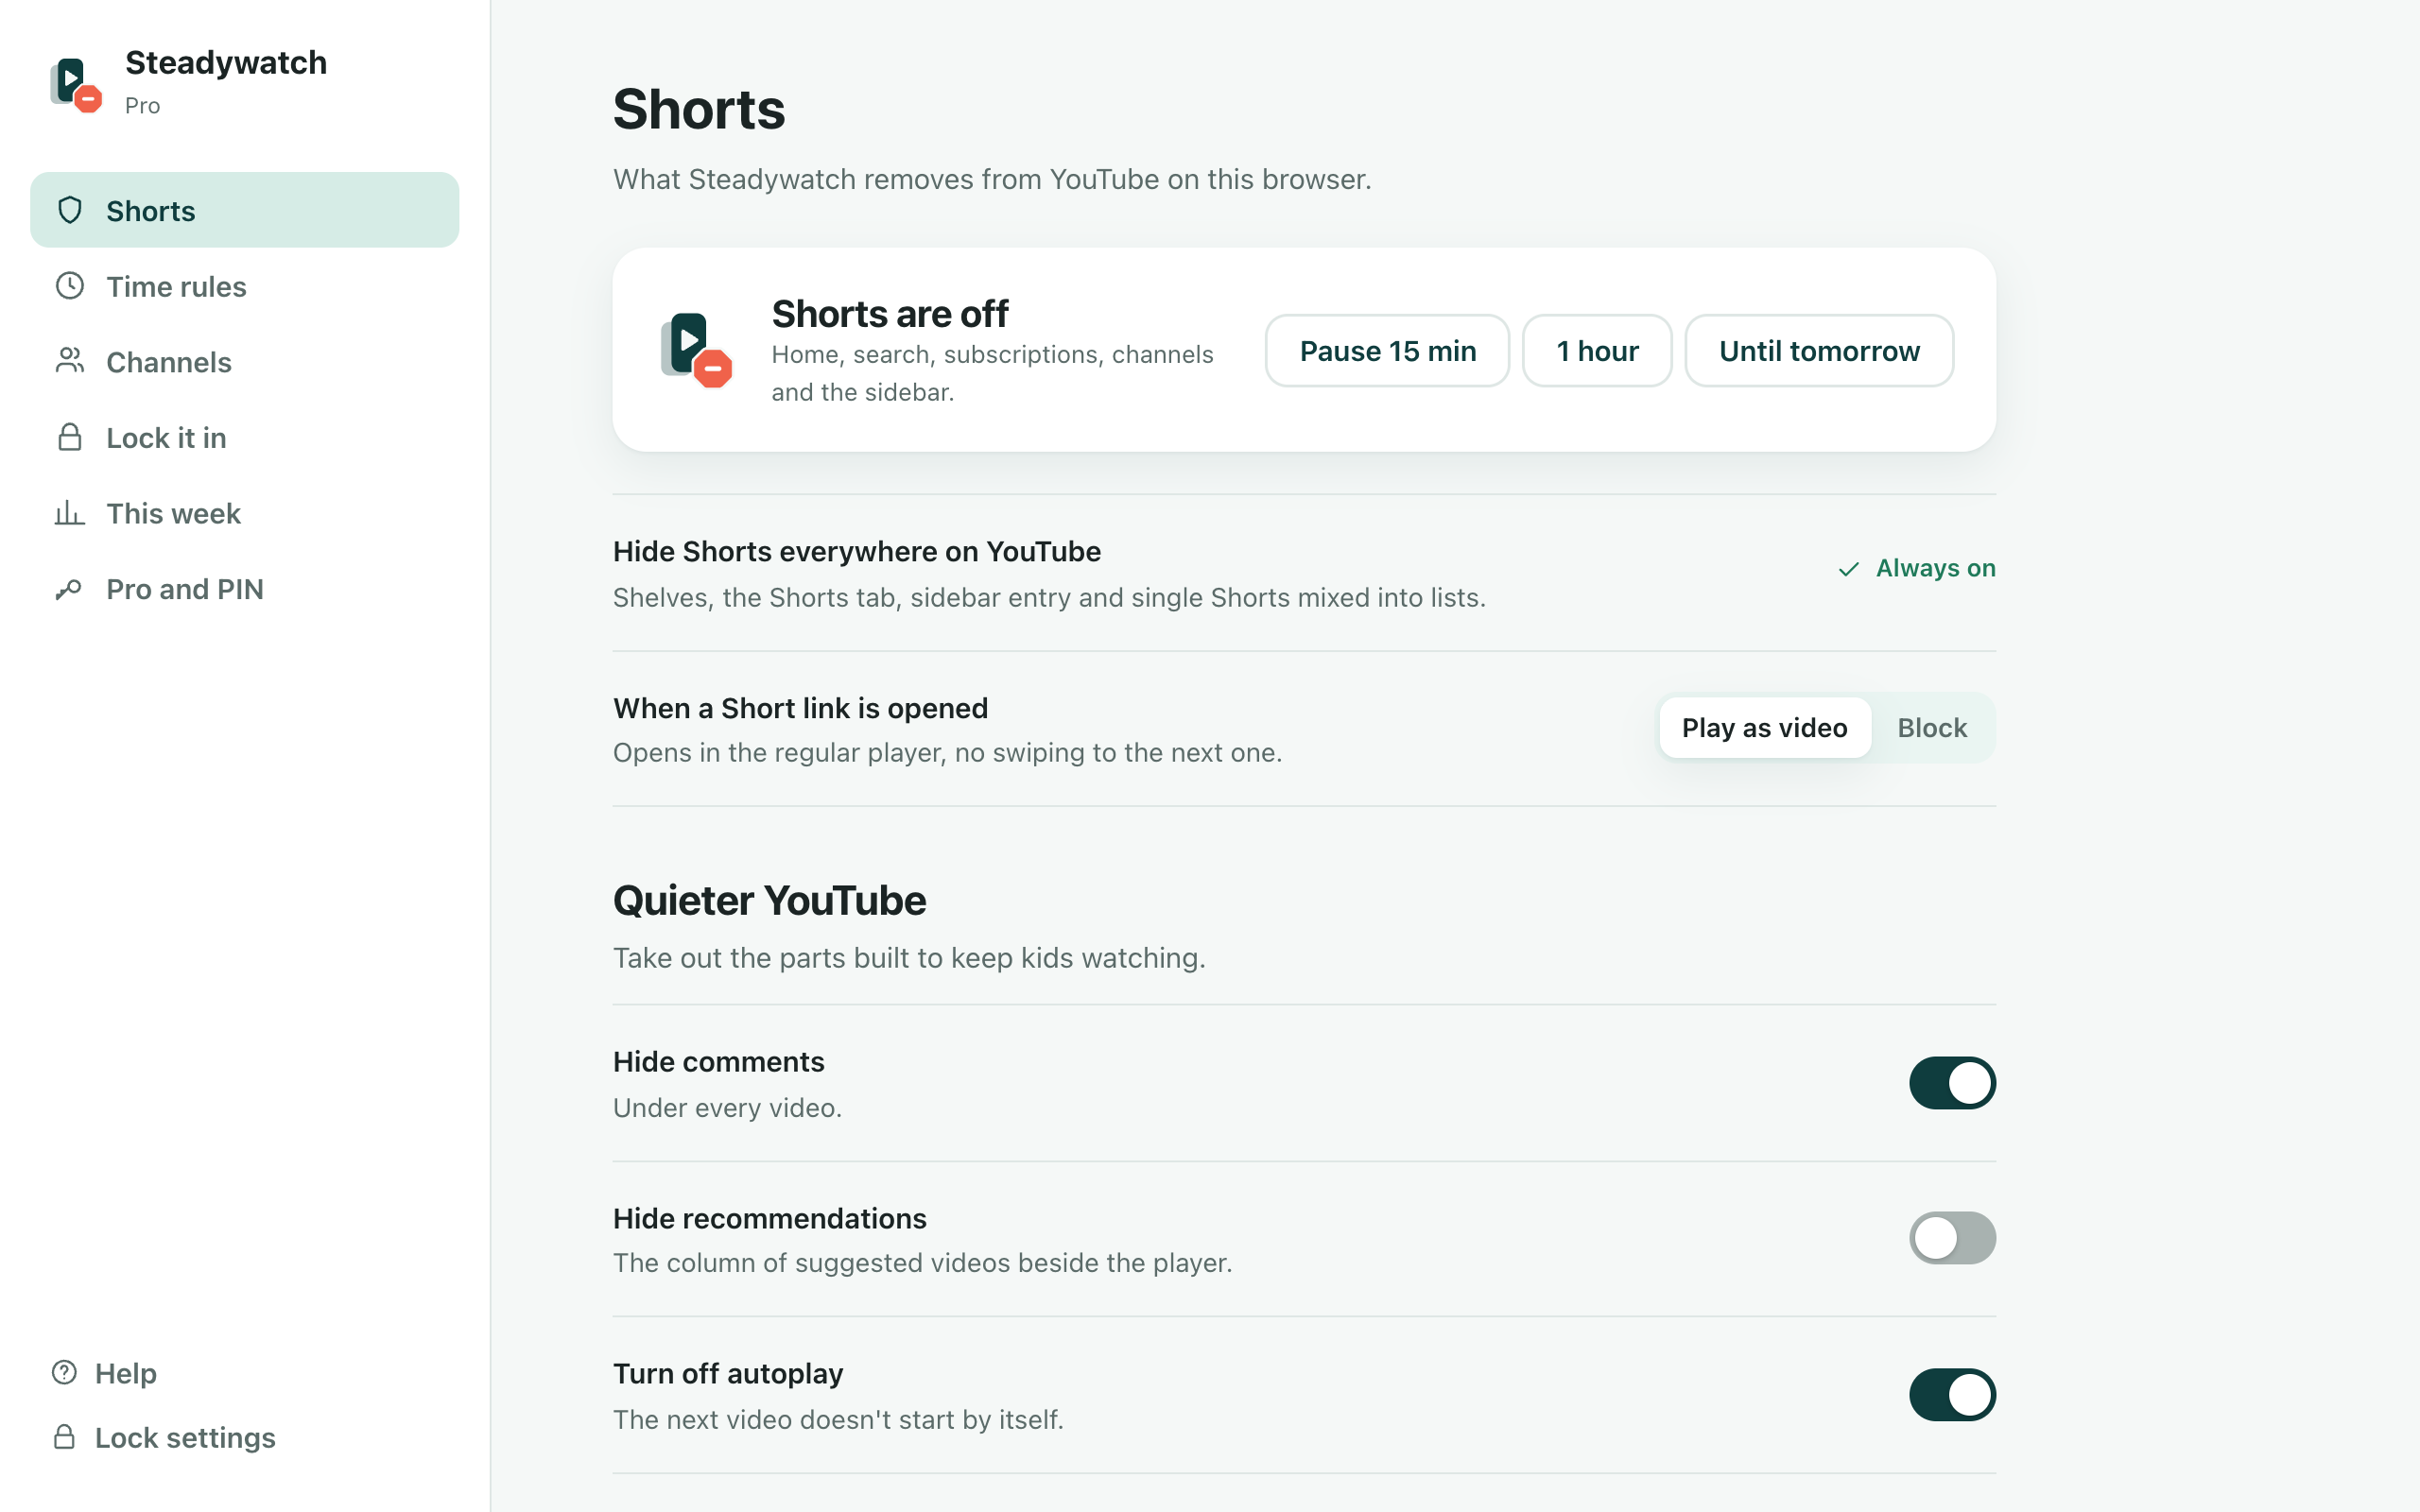This screenshot has width=2420, height=1512.
Task: Click When a Short link is opened label
Action: (800, 708)
